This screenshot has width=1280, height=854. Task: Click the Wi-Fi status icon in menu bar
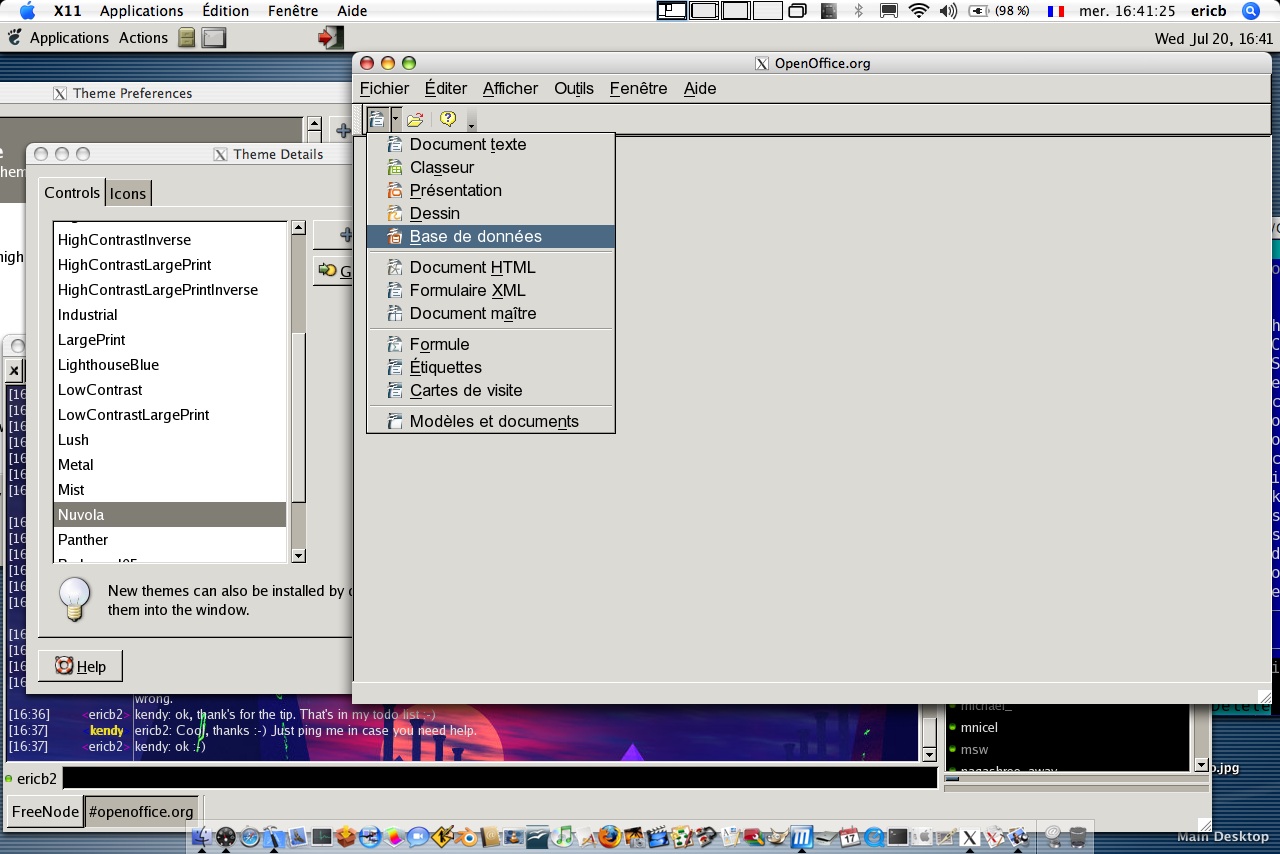point(918,11)
